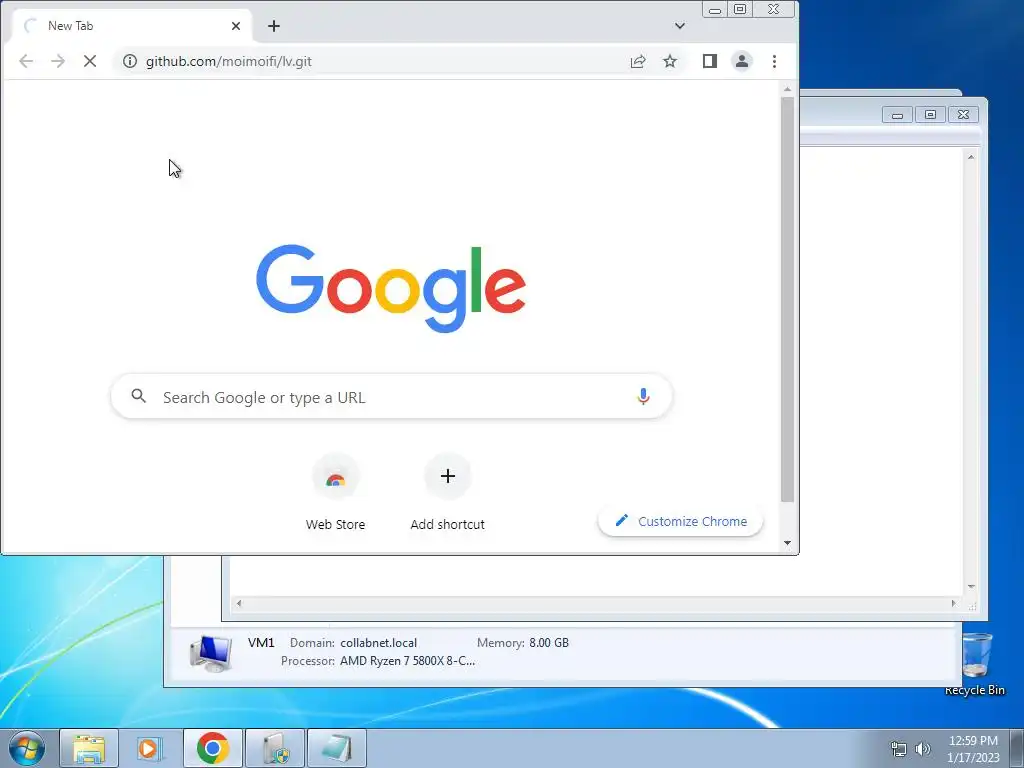Screen dimensions: 1024x768
Task: View site information icon beside URL
Action: (130, 61)
